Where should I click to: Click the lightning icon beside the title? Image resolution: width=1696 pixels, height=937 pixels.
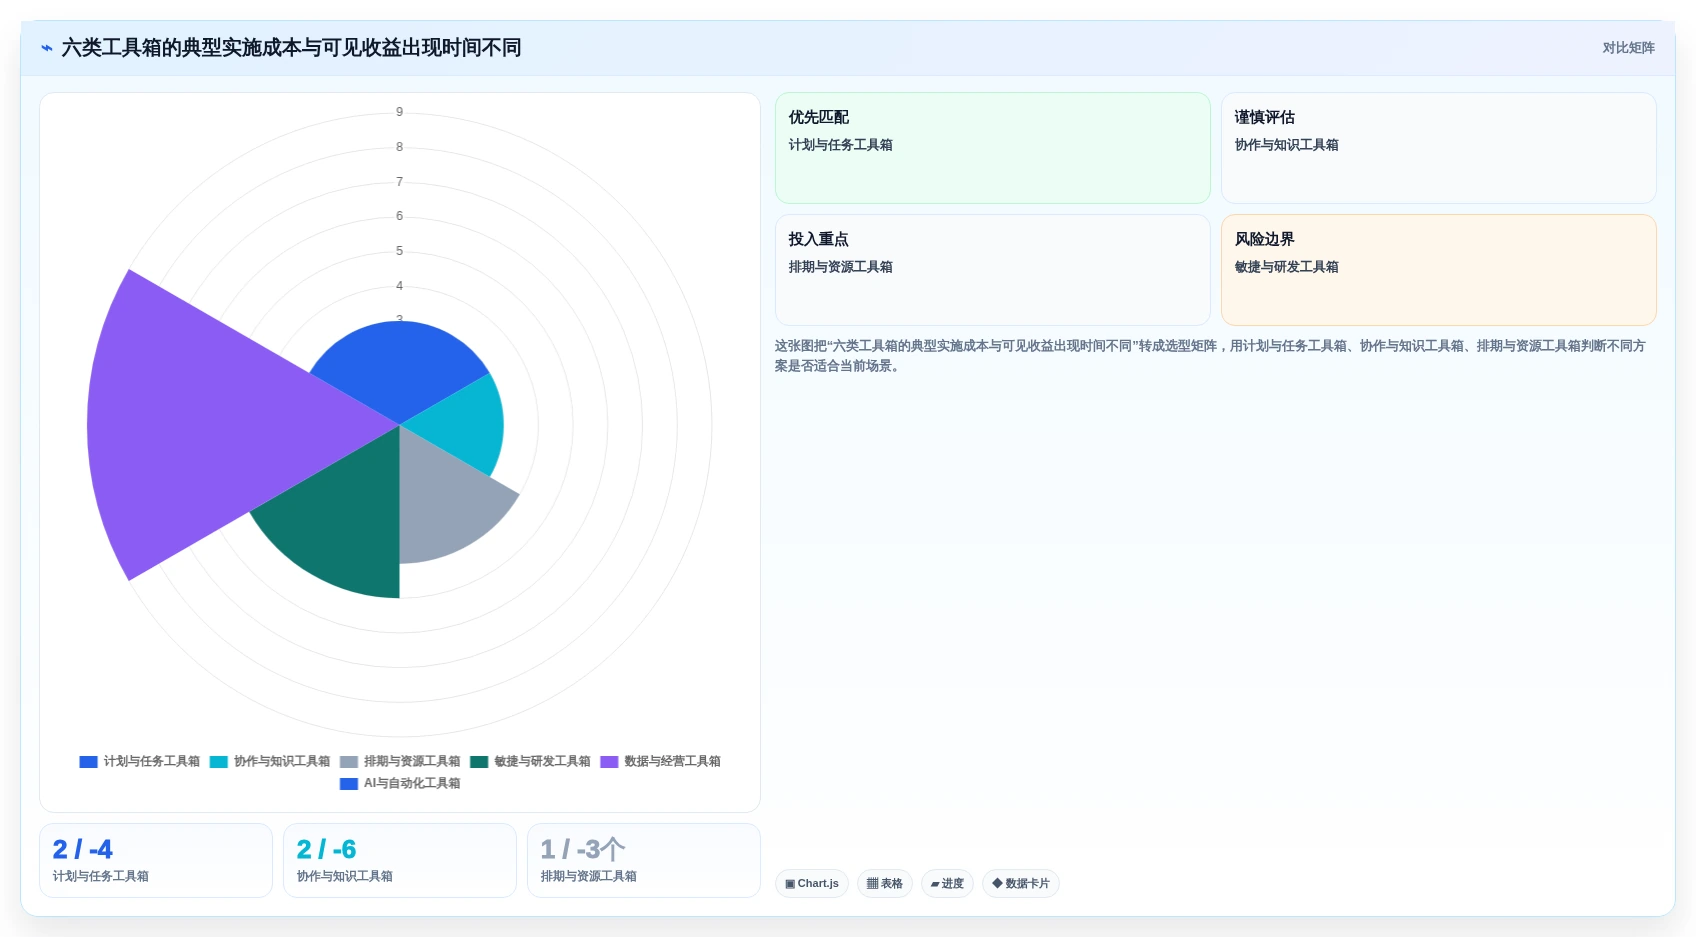click(x=46, y=48)
